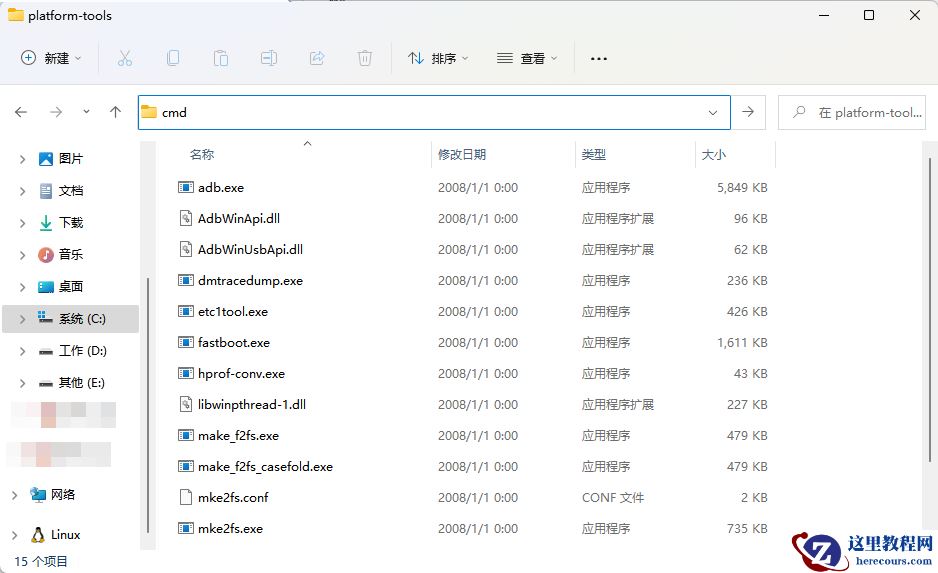Click the AdbWinApi.dll file icon
938x573 pixels.
coord(185,218)
